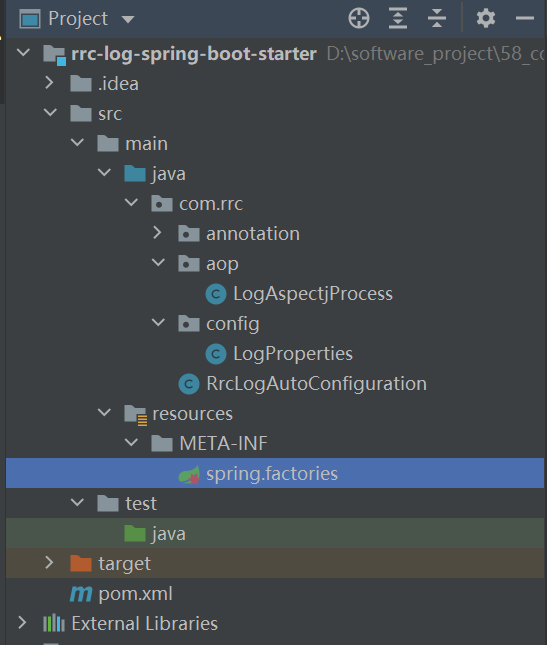The image size is (547, 645).
Task: Select the LogProperties class
Action: tap(293, 354)
